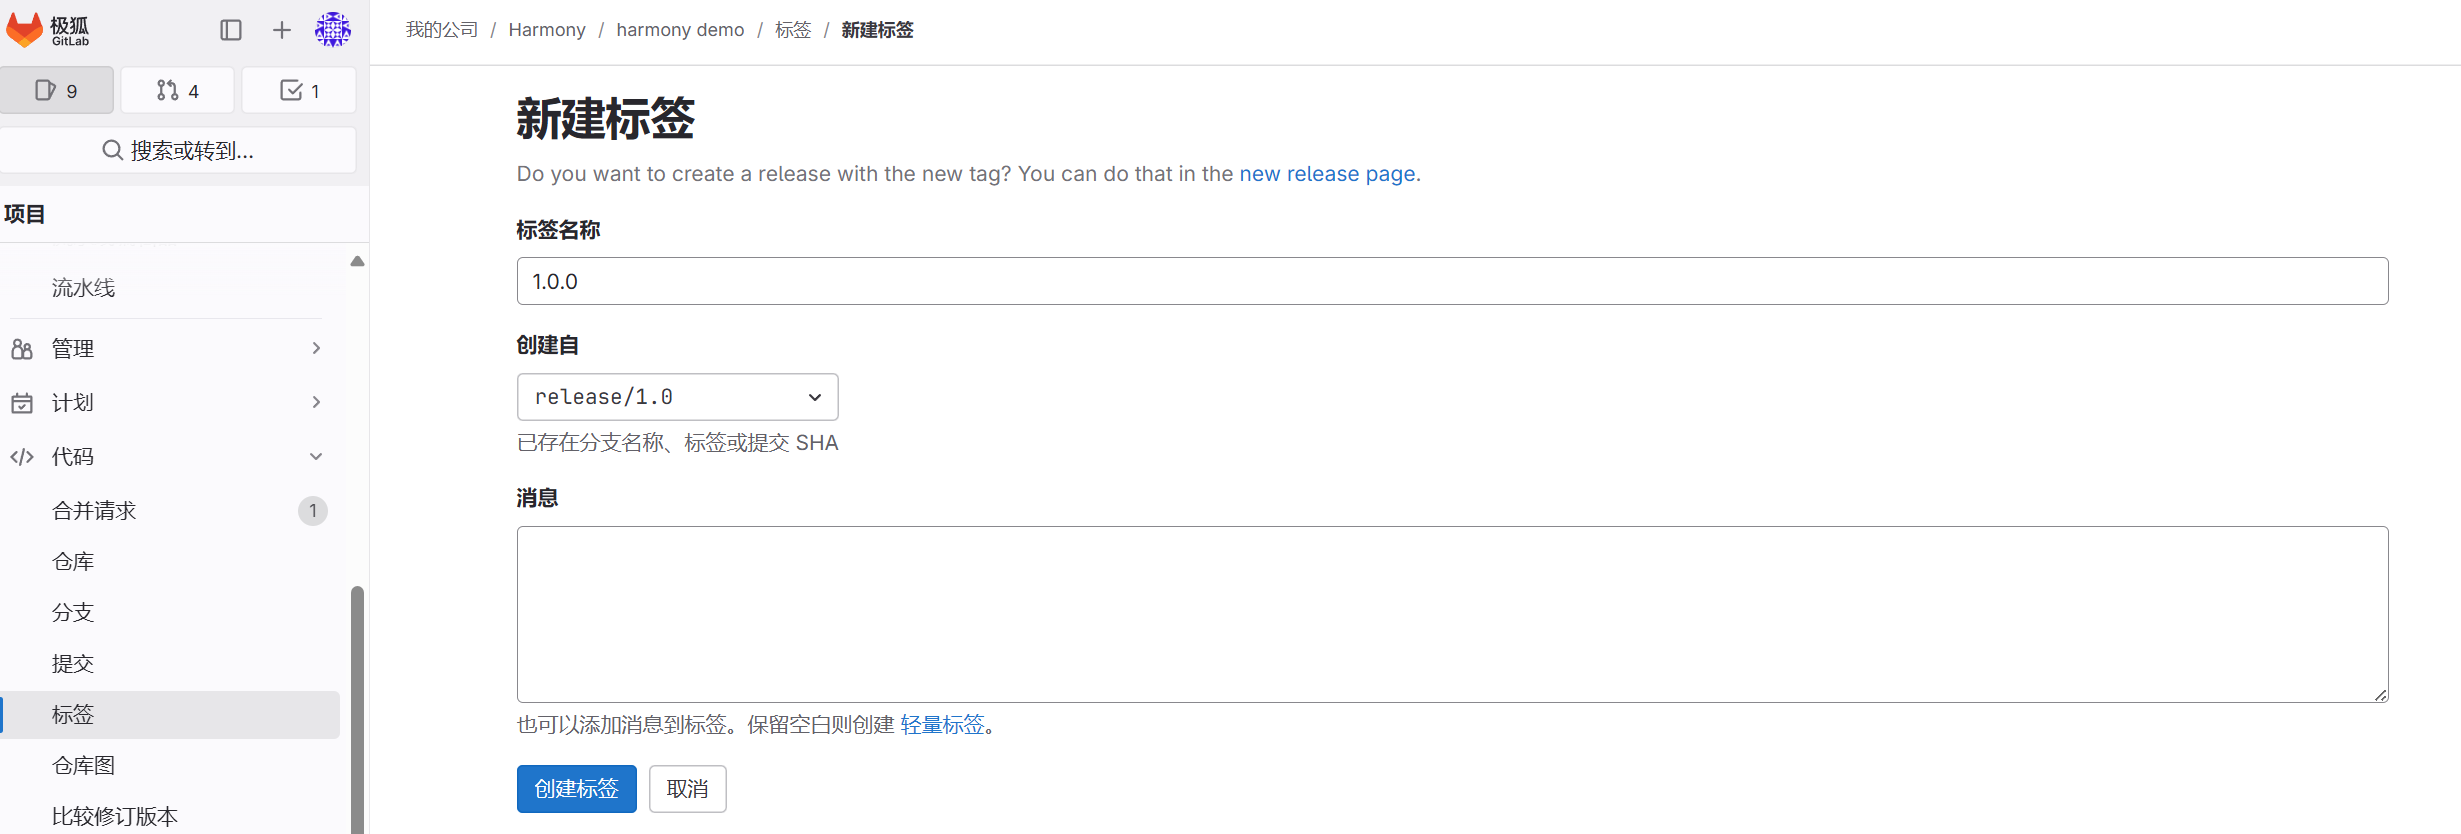The width and height of the screenshot is (2461, 834).
Task: Open the release/1.0 创建自 dropdown
Action: pos(677,396)
